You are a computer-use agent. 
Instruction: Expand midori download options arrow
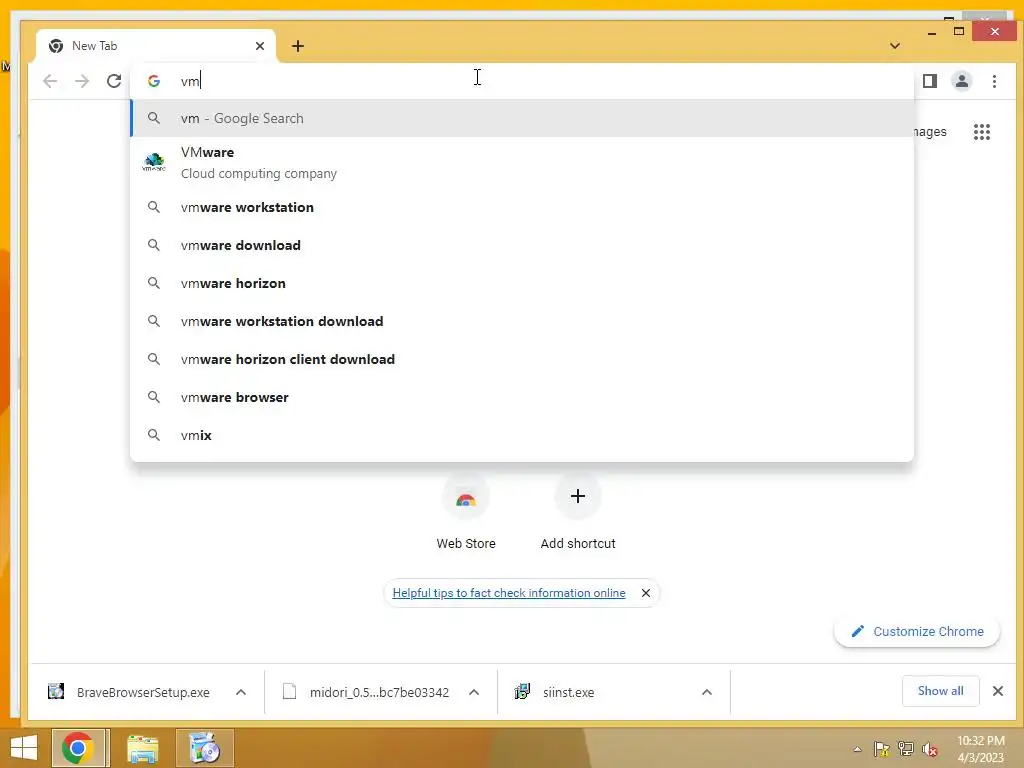[473, 692]
